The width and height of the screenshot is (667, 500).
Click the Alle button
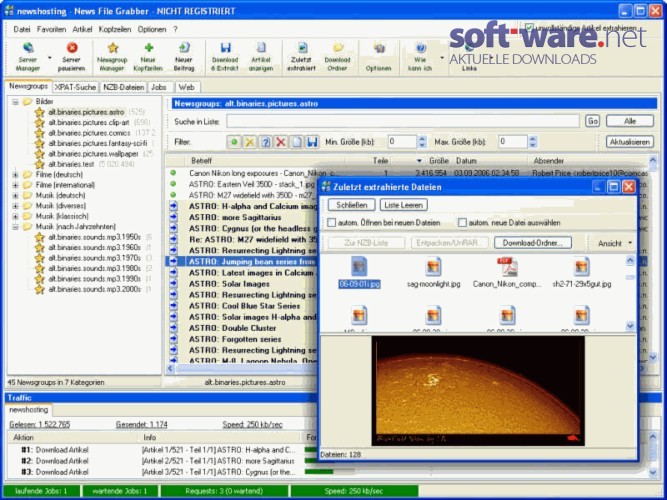(630, 121)
